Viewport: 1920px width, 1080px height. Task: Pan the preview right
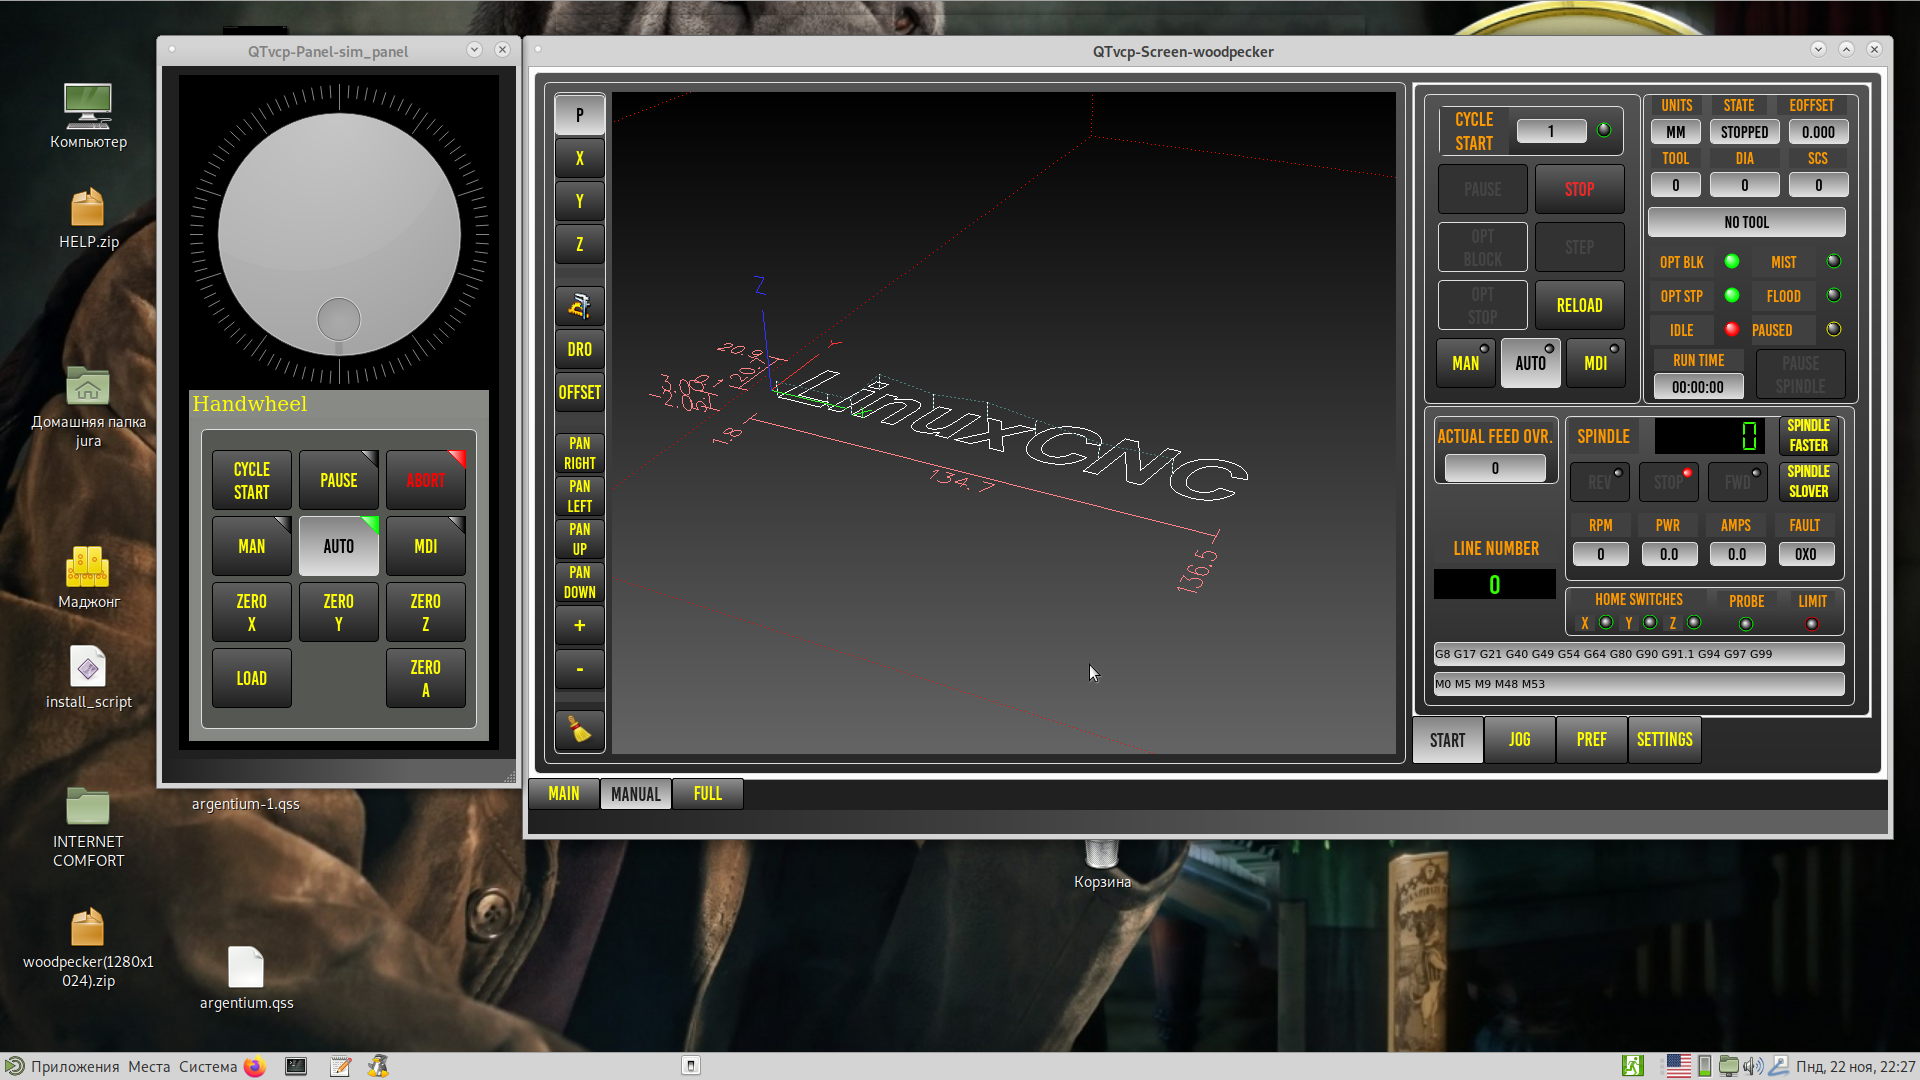point(579,453)
